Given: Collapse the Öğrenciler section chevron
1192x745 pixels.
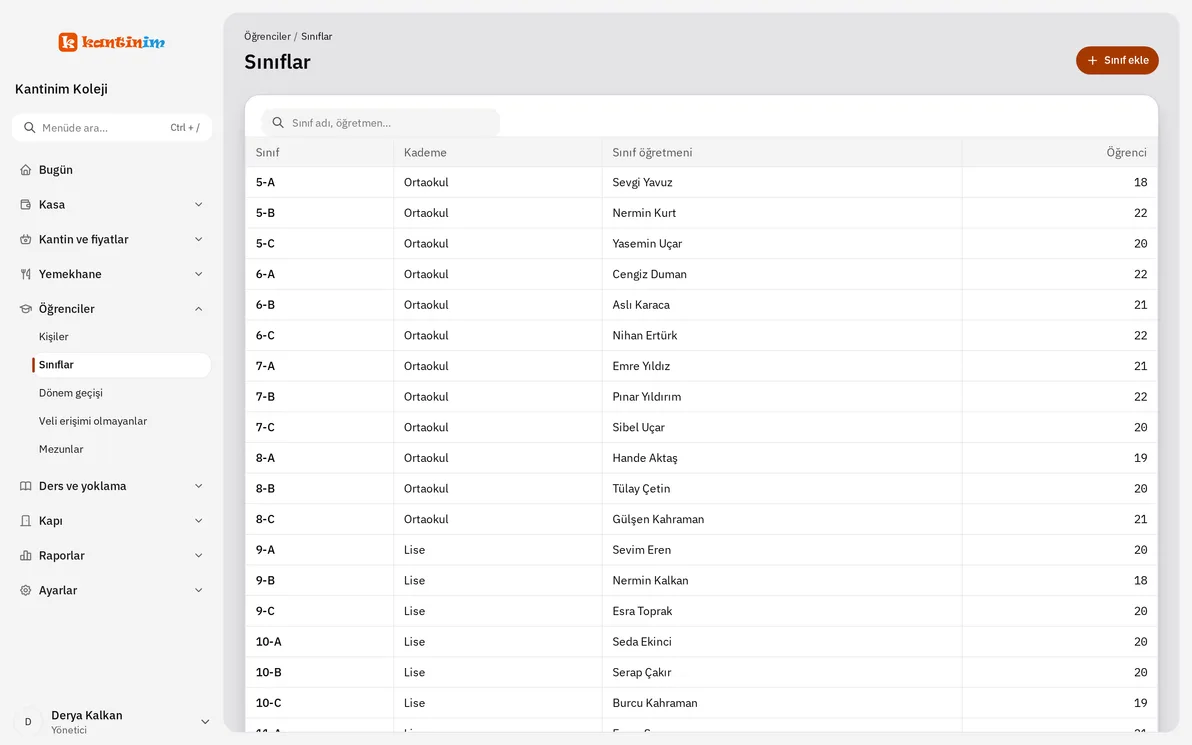Looking at the screenshot, I should pyautogui.click(x=198, y=309).
